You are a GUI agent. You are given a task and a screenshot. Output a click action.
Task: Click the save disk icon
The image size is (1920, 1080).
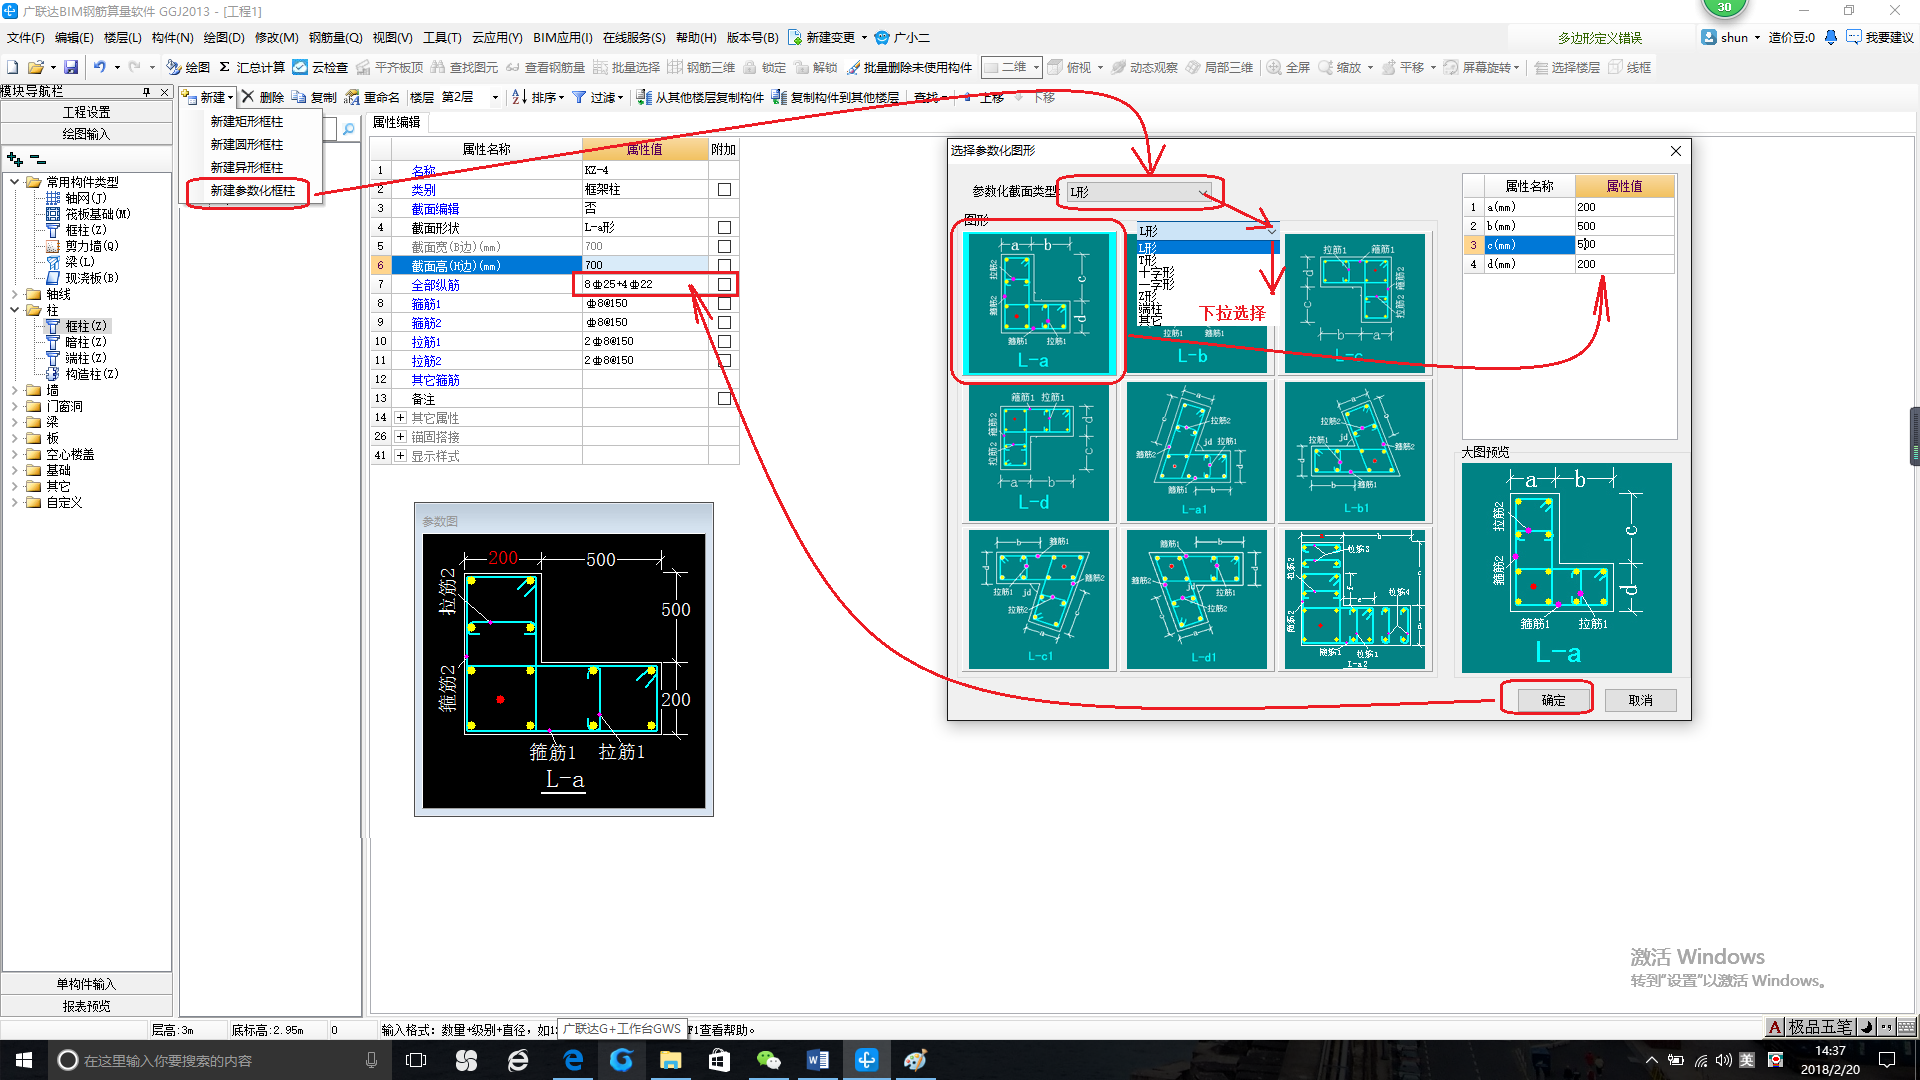(71, 67)
